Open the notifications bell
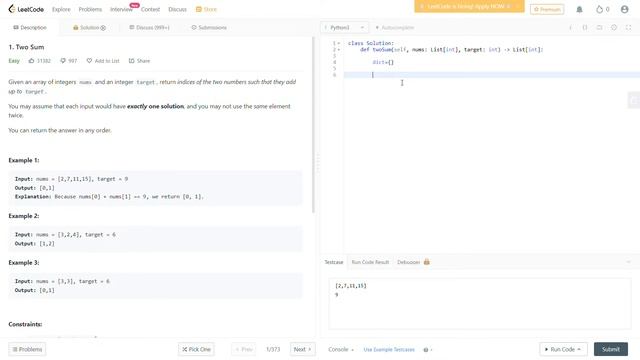This screenshot has height=360, width=640. (x=579, y=9)
